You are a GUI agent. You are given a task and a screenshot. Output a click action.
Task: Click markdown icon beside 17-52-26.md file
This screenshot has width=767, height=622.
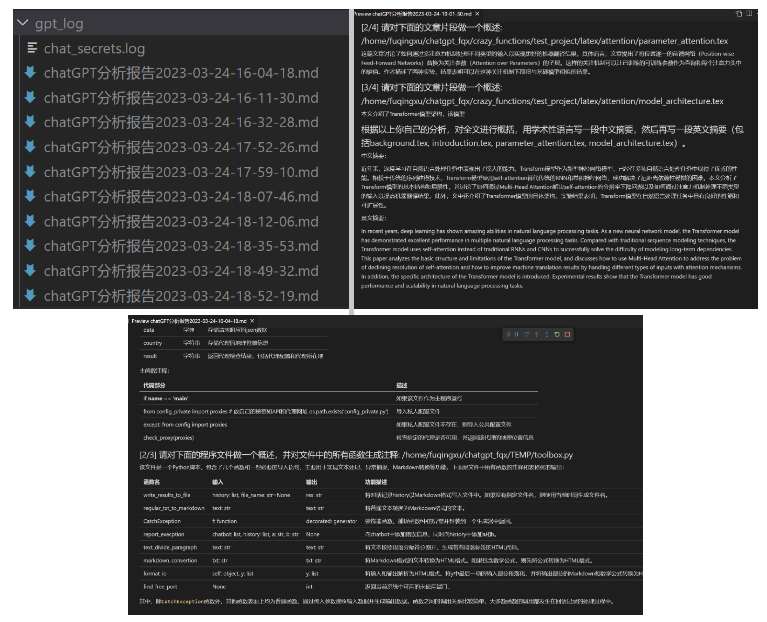point(30,146)
